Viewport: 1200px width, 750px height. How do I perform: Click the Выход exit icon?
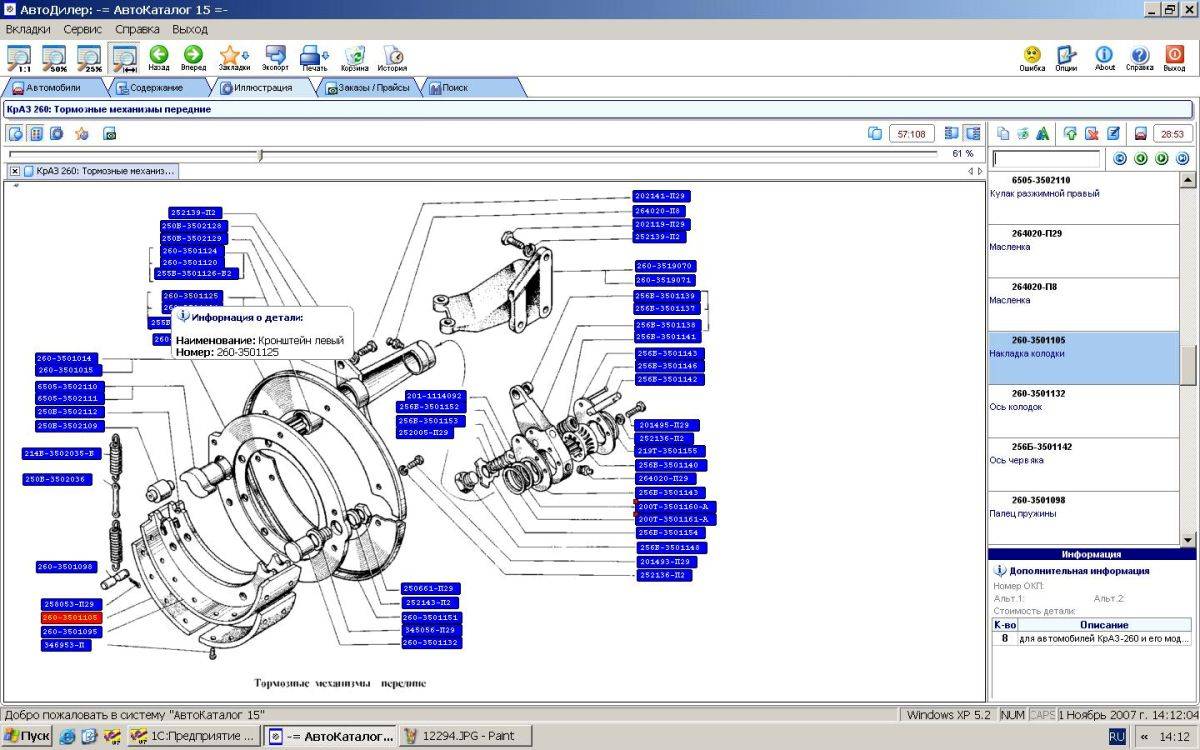pos(1174,58)
